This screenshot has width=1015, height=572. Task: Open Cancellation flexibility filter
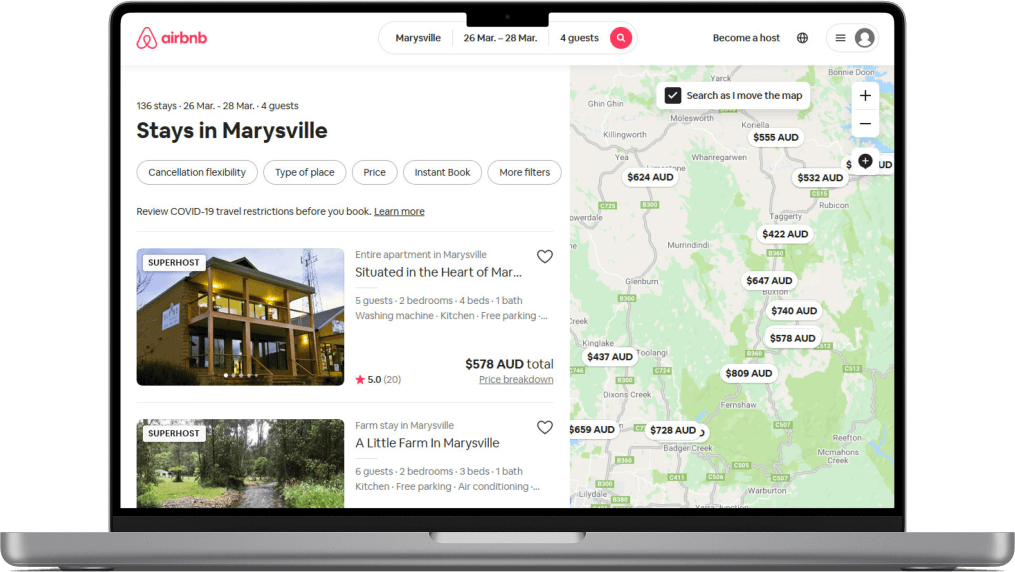click(197, 172)
